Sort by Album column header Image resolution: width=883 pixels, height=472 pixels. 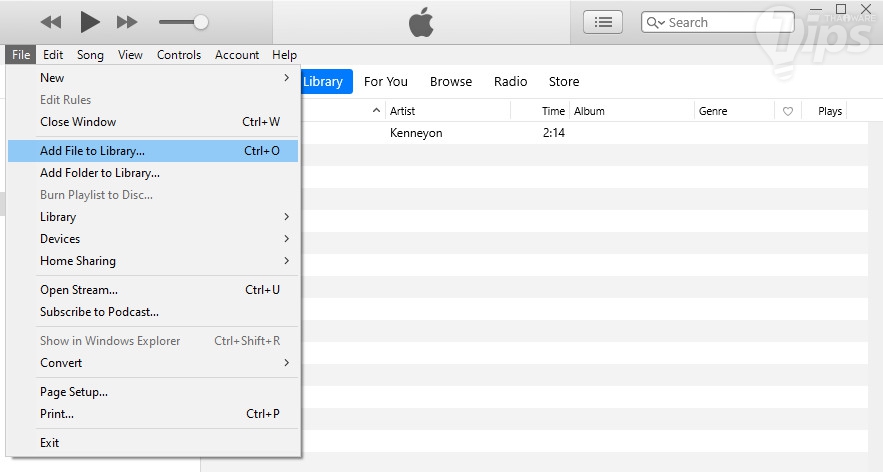[x=632, y=111]
